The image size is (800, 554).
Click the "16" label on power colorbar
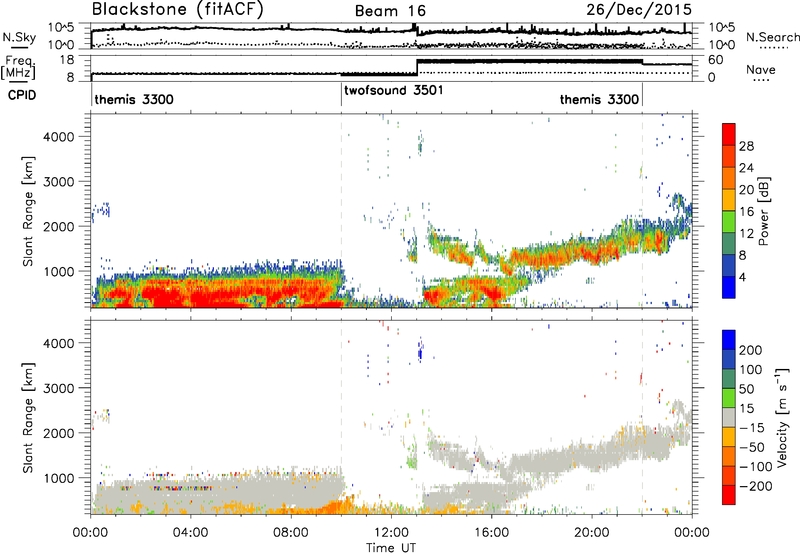coord(746,212)
